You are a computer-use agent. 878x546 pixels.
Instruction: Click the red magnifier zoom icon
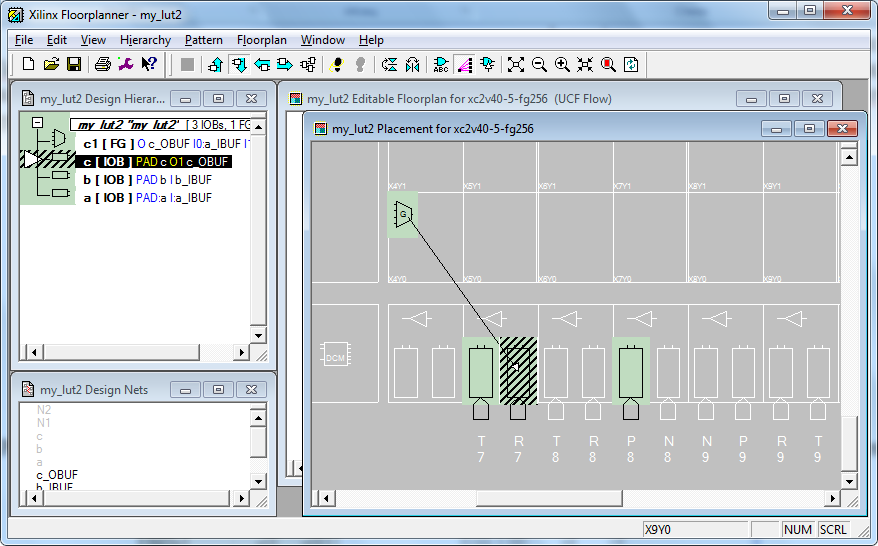(608, 65)
